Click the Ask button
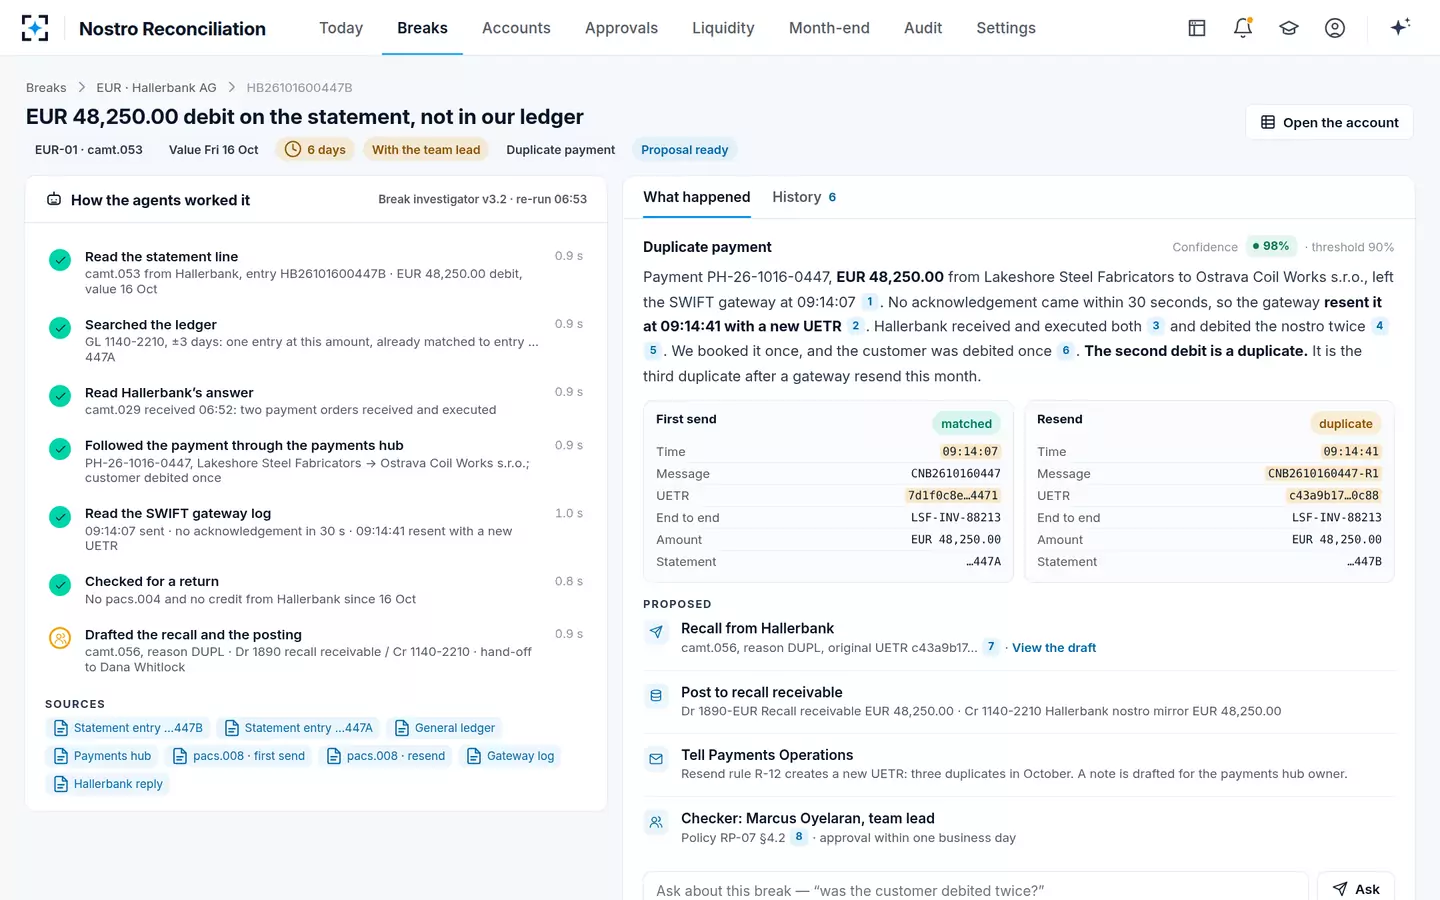This screenshot has height=900, width=1440. tap(1356, 889)
